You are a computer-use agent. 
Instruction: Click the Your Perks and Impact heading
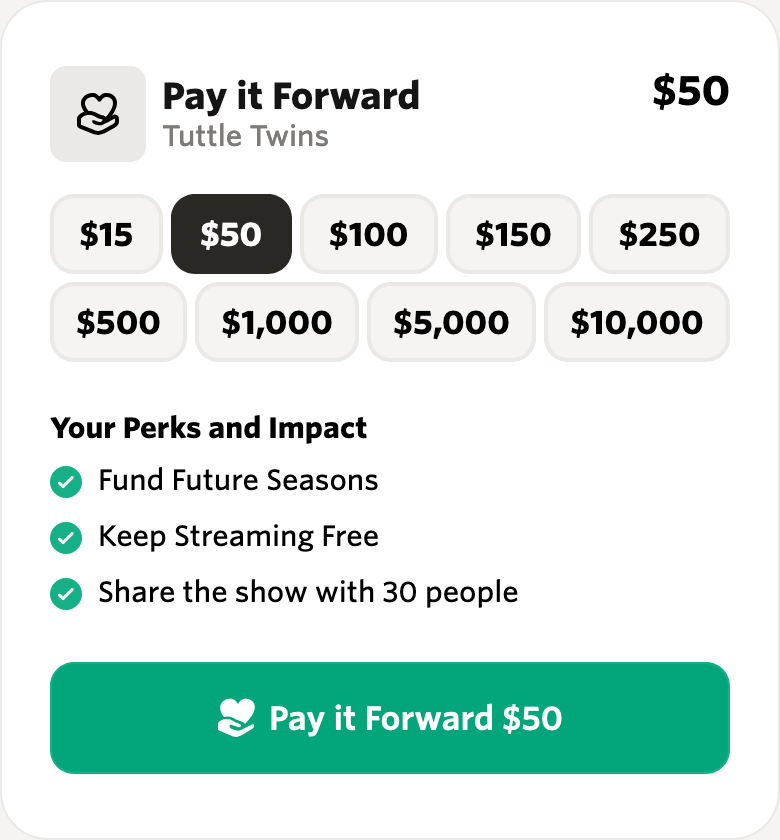point(208,429)
